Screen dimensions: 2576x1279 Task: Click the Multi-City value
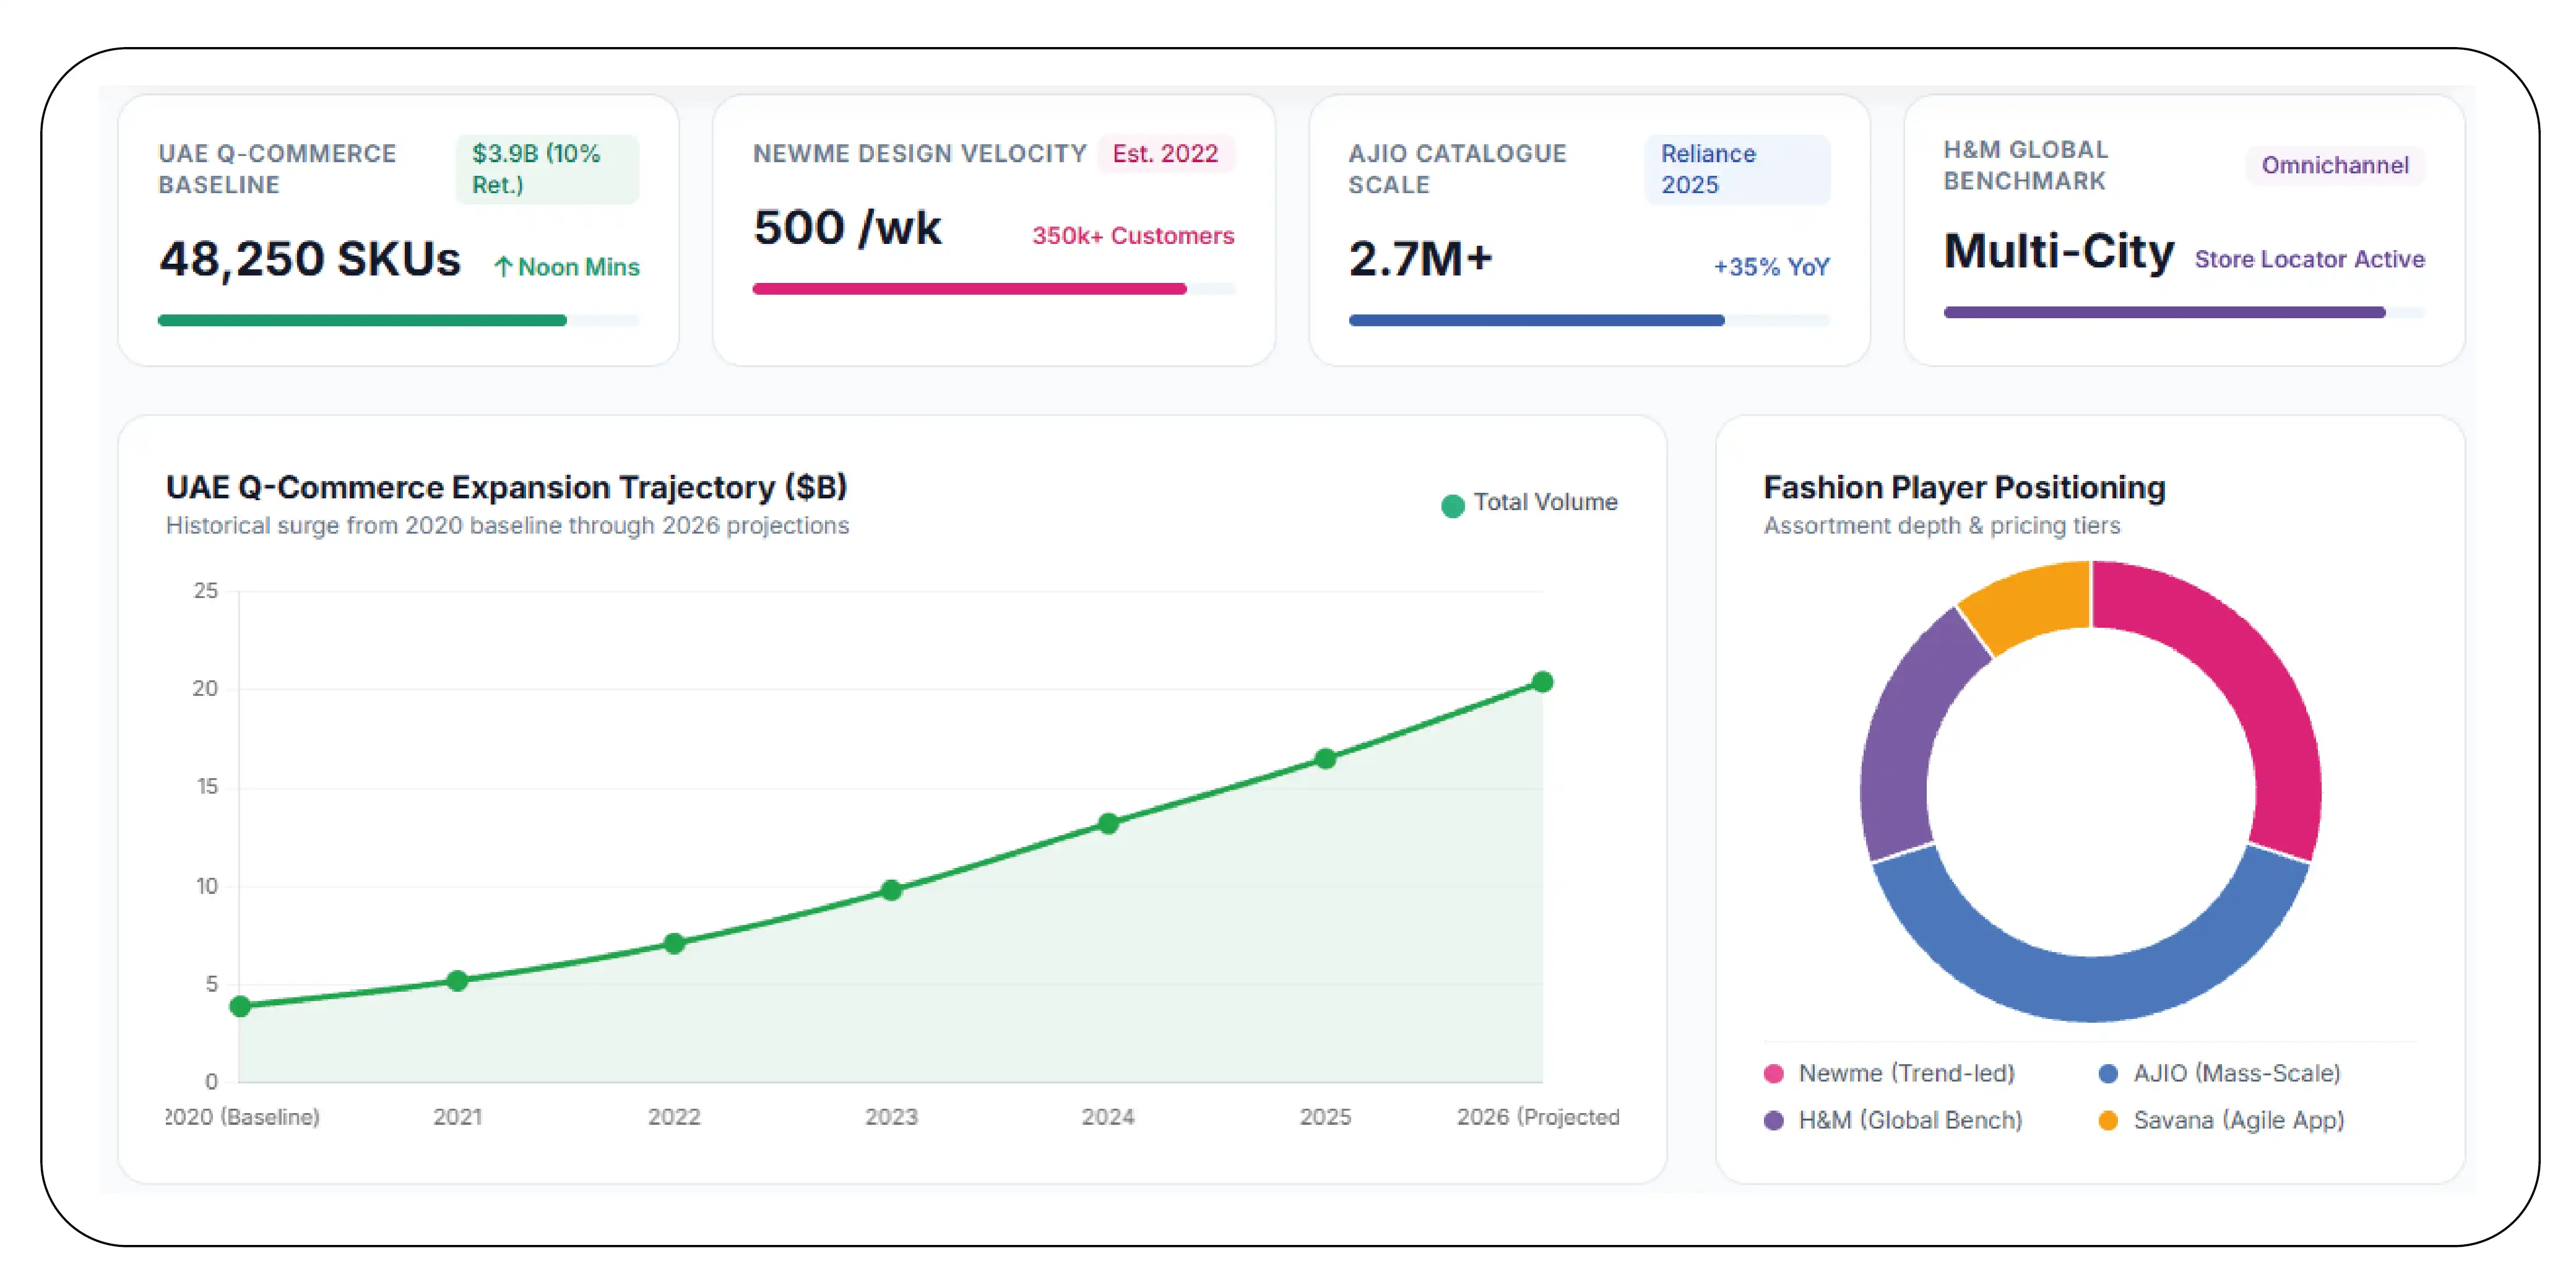(x=2058, y=251)
